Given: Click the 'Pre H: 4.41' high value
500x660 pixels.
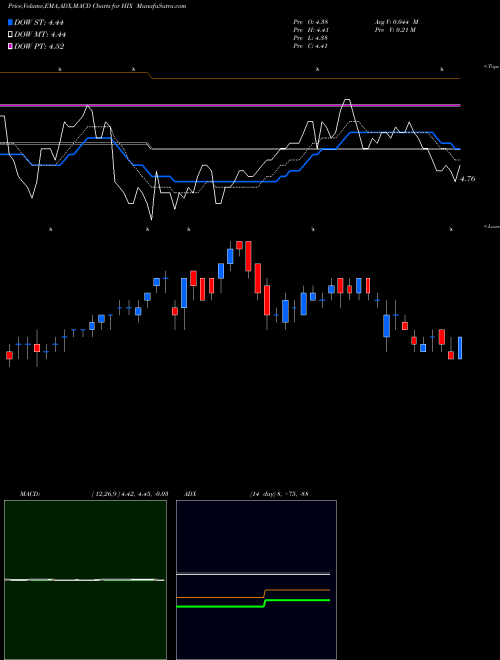Looking at the screenshot, I should [x=311, y=30].
